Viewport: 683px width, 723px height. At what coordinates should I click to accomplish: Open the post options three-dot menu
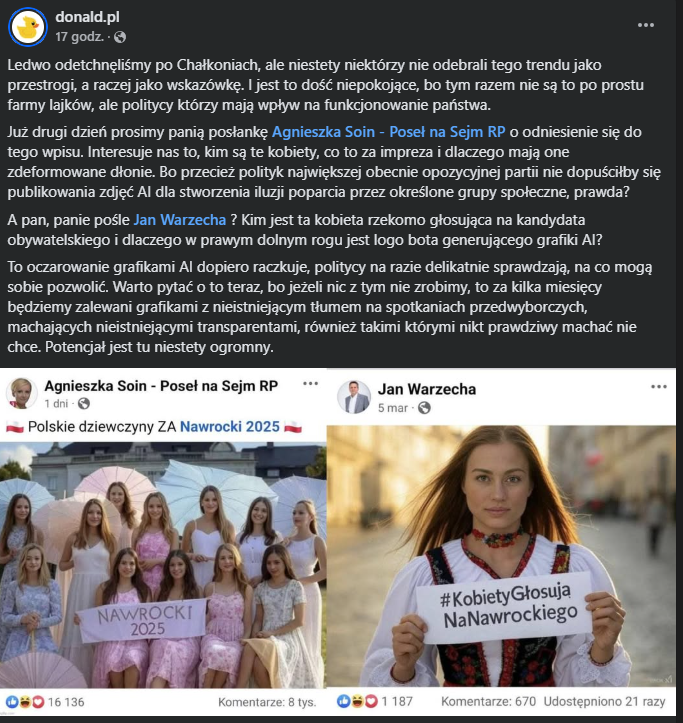click(646, 25)
